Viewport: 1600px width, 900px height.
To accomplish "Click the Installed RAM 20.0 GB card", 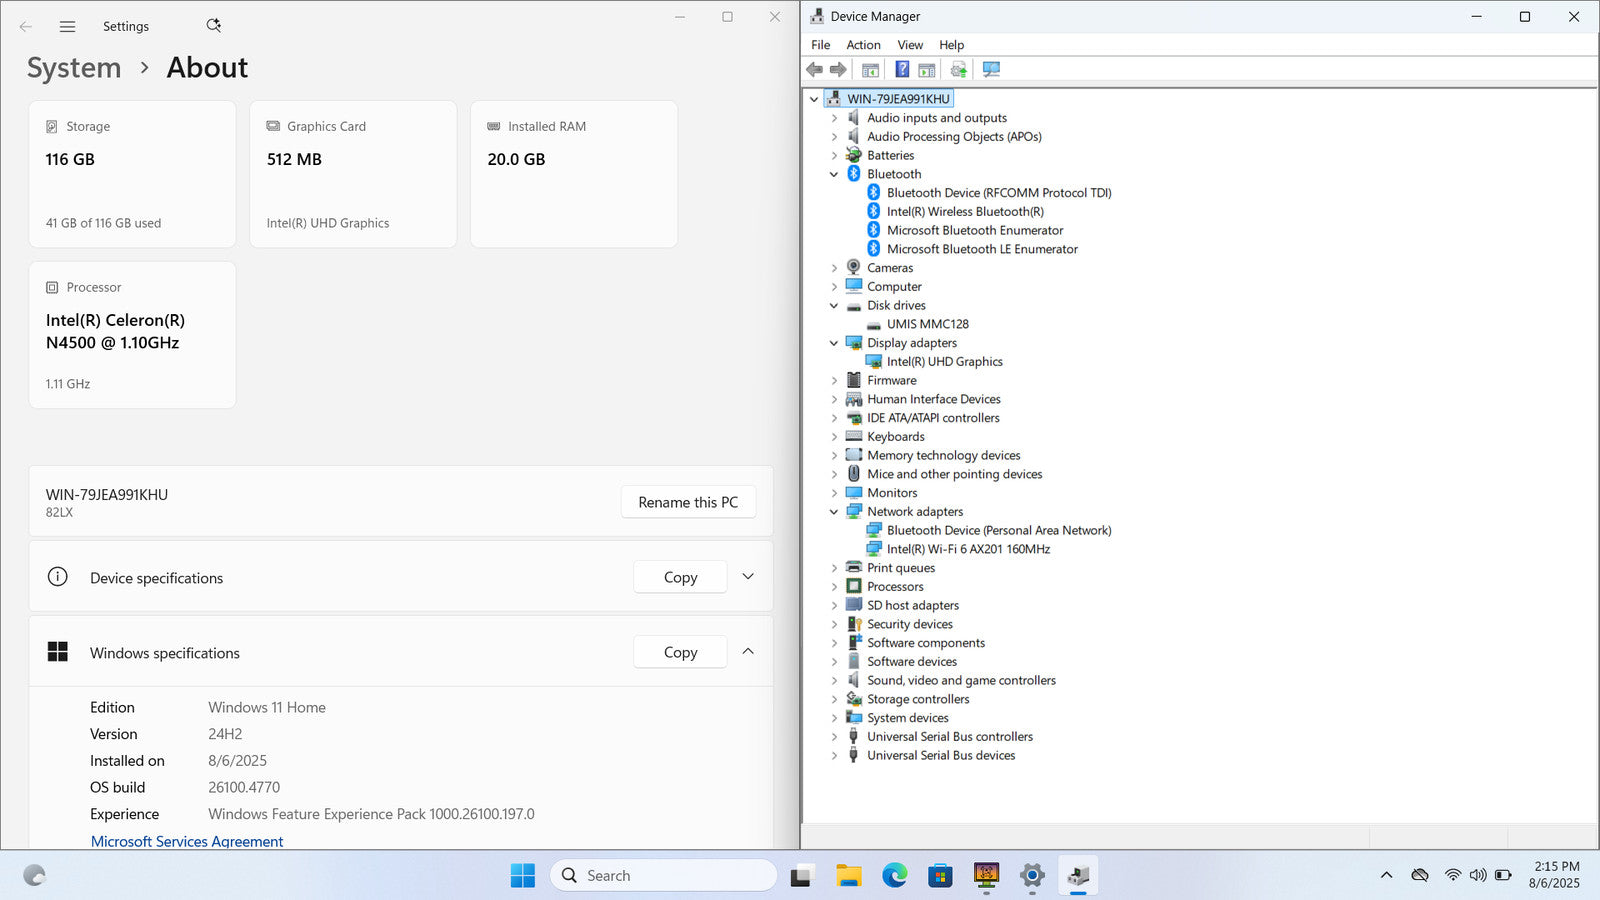I will pos(574,174).
